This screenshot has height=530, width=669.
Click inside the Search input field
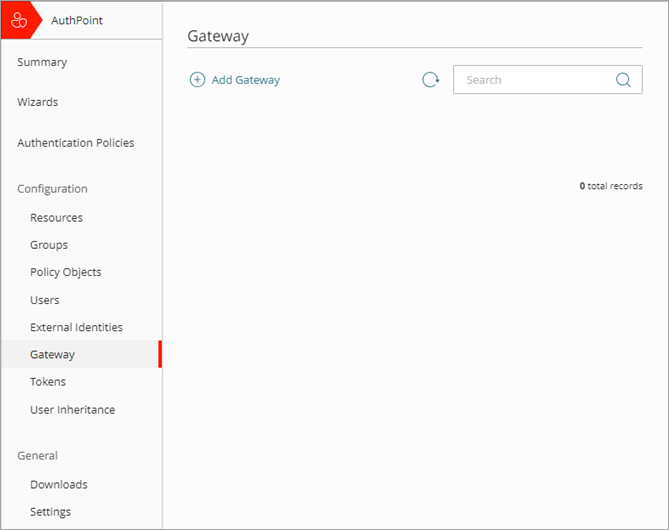click(535, 80)
